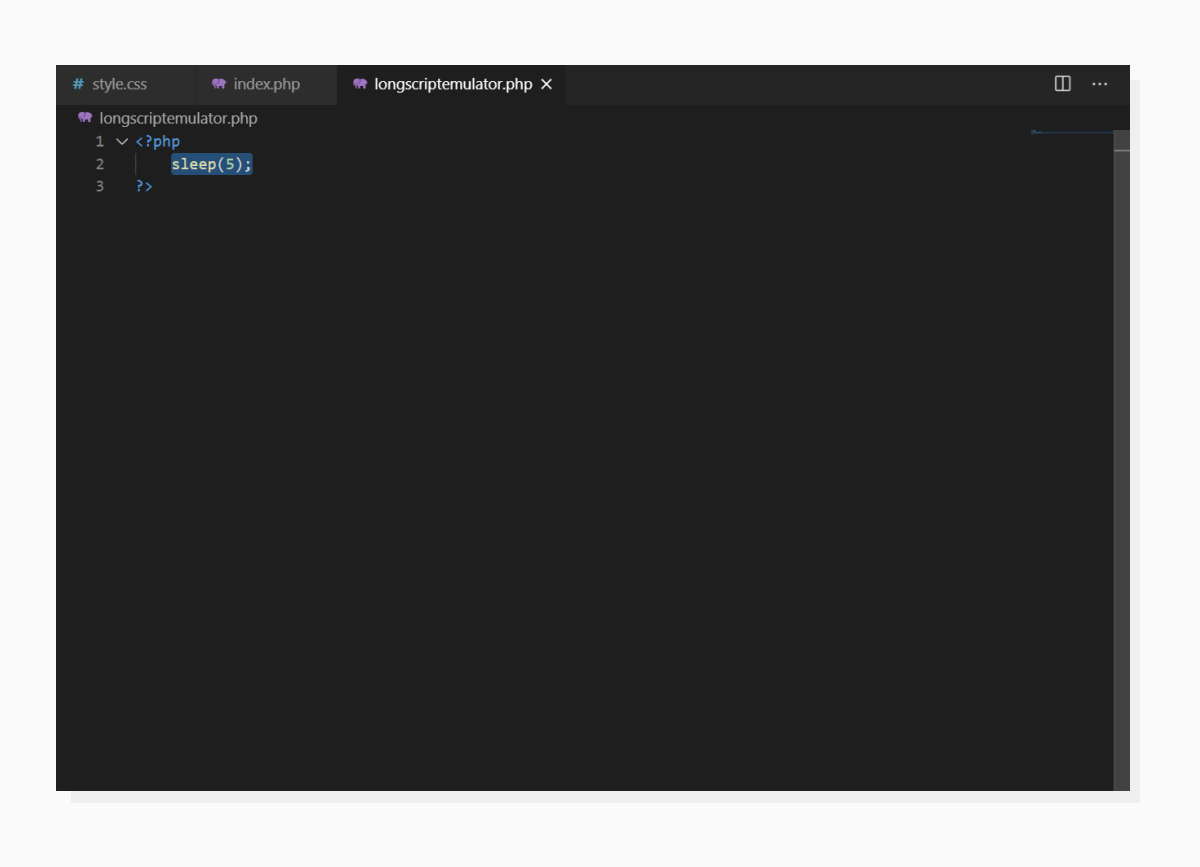Click the close X on longscriptemulator.php tab
Image resolution: width=1200 pixels, height=867 pixels.
coord(546,84)
